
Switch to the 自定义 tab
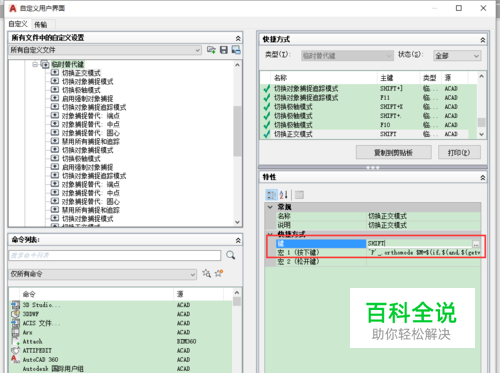pos(18,24)
